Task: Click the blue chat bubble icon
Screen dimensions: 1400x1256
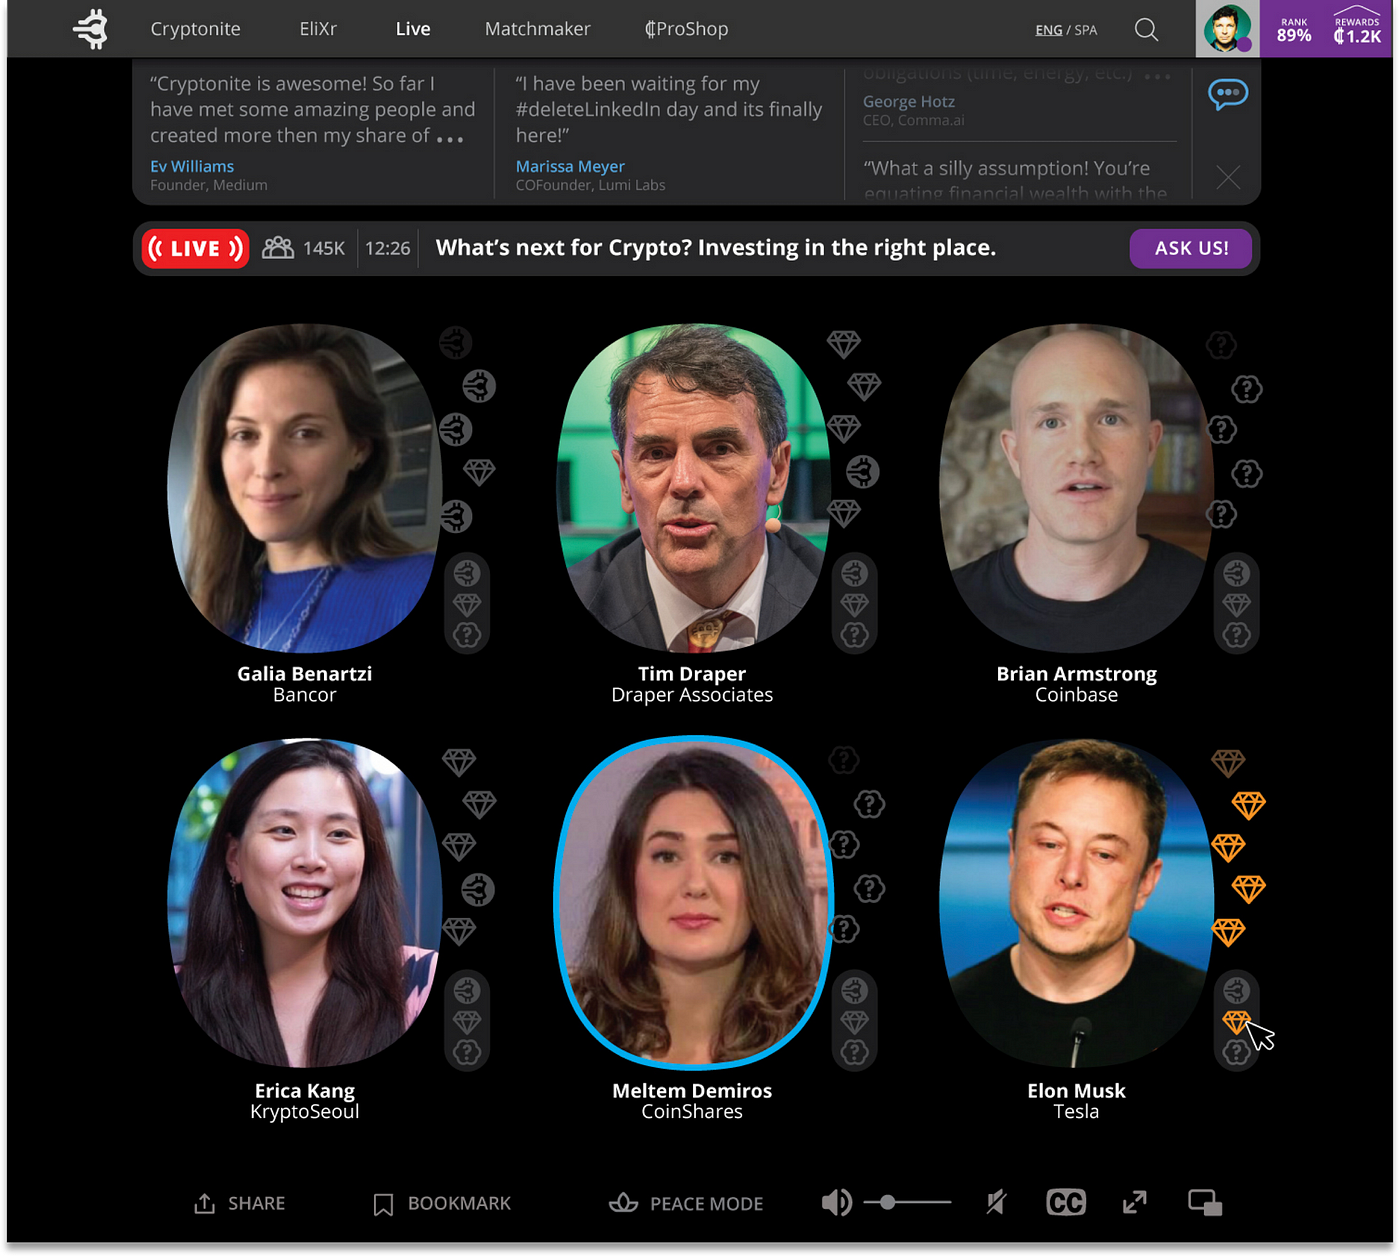Action: click(x=1228, y=95)
